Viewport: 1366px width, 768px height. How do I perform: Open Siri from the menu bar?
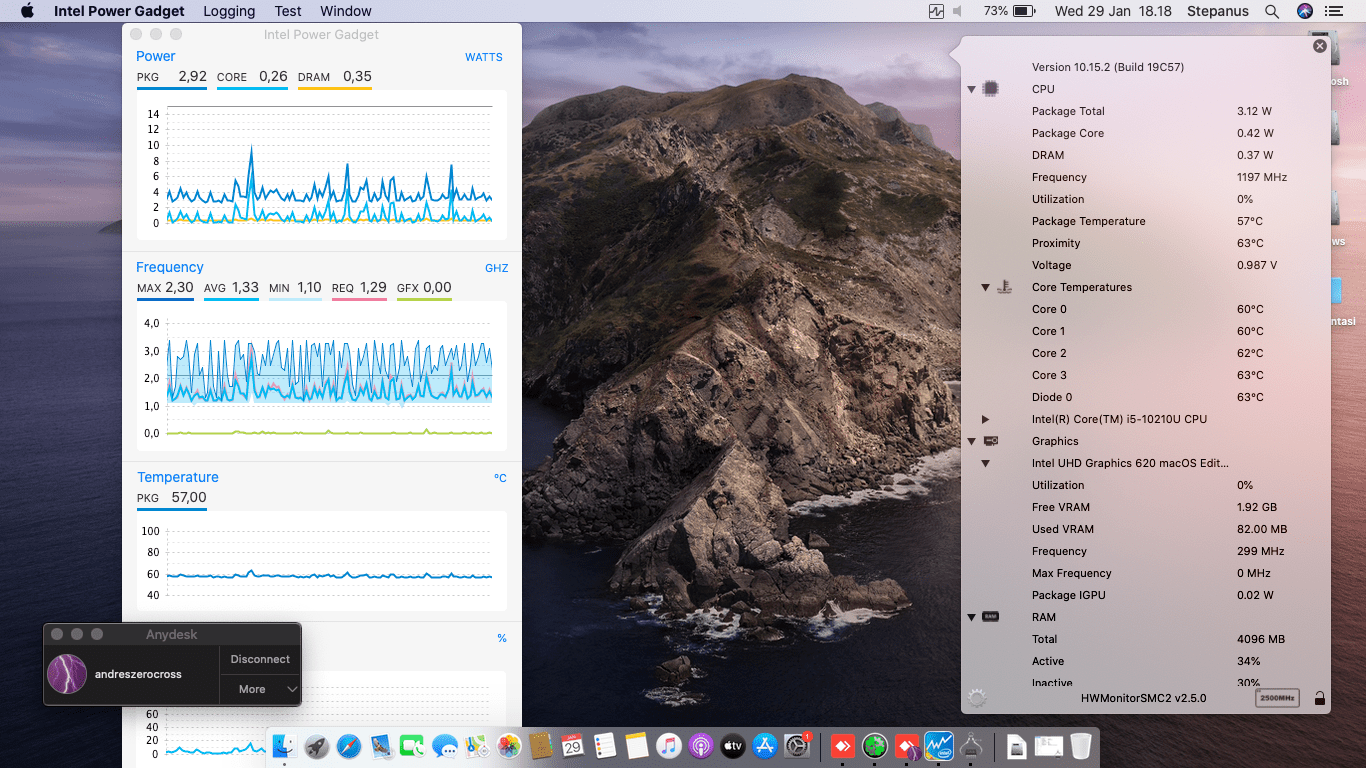point(1304,11)
